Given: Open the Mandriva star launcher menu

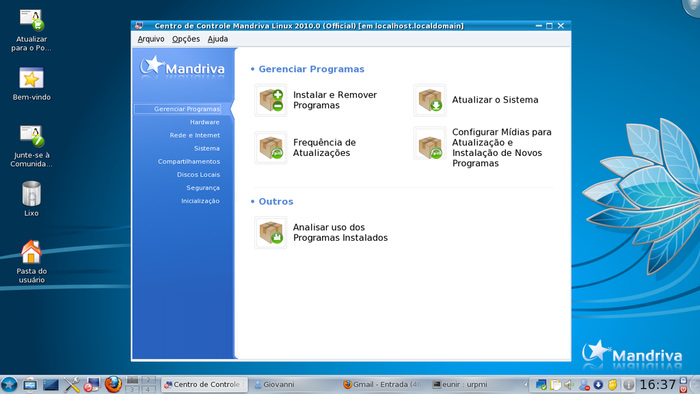Looking at the screenshot, I should click(9, 385).
